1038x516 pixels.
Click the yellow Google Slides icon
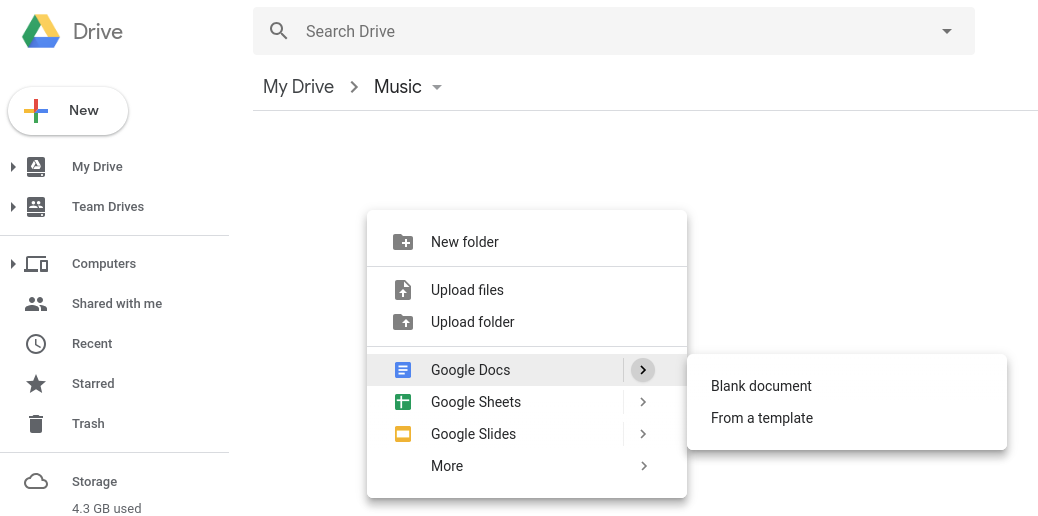(x=402, y=434)
